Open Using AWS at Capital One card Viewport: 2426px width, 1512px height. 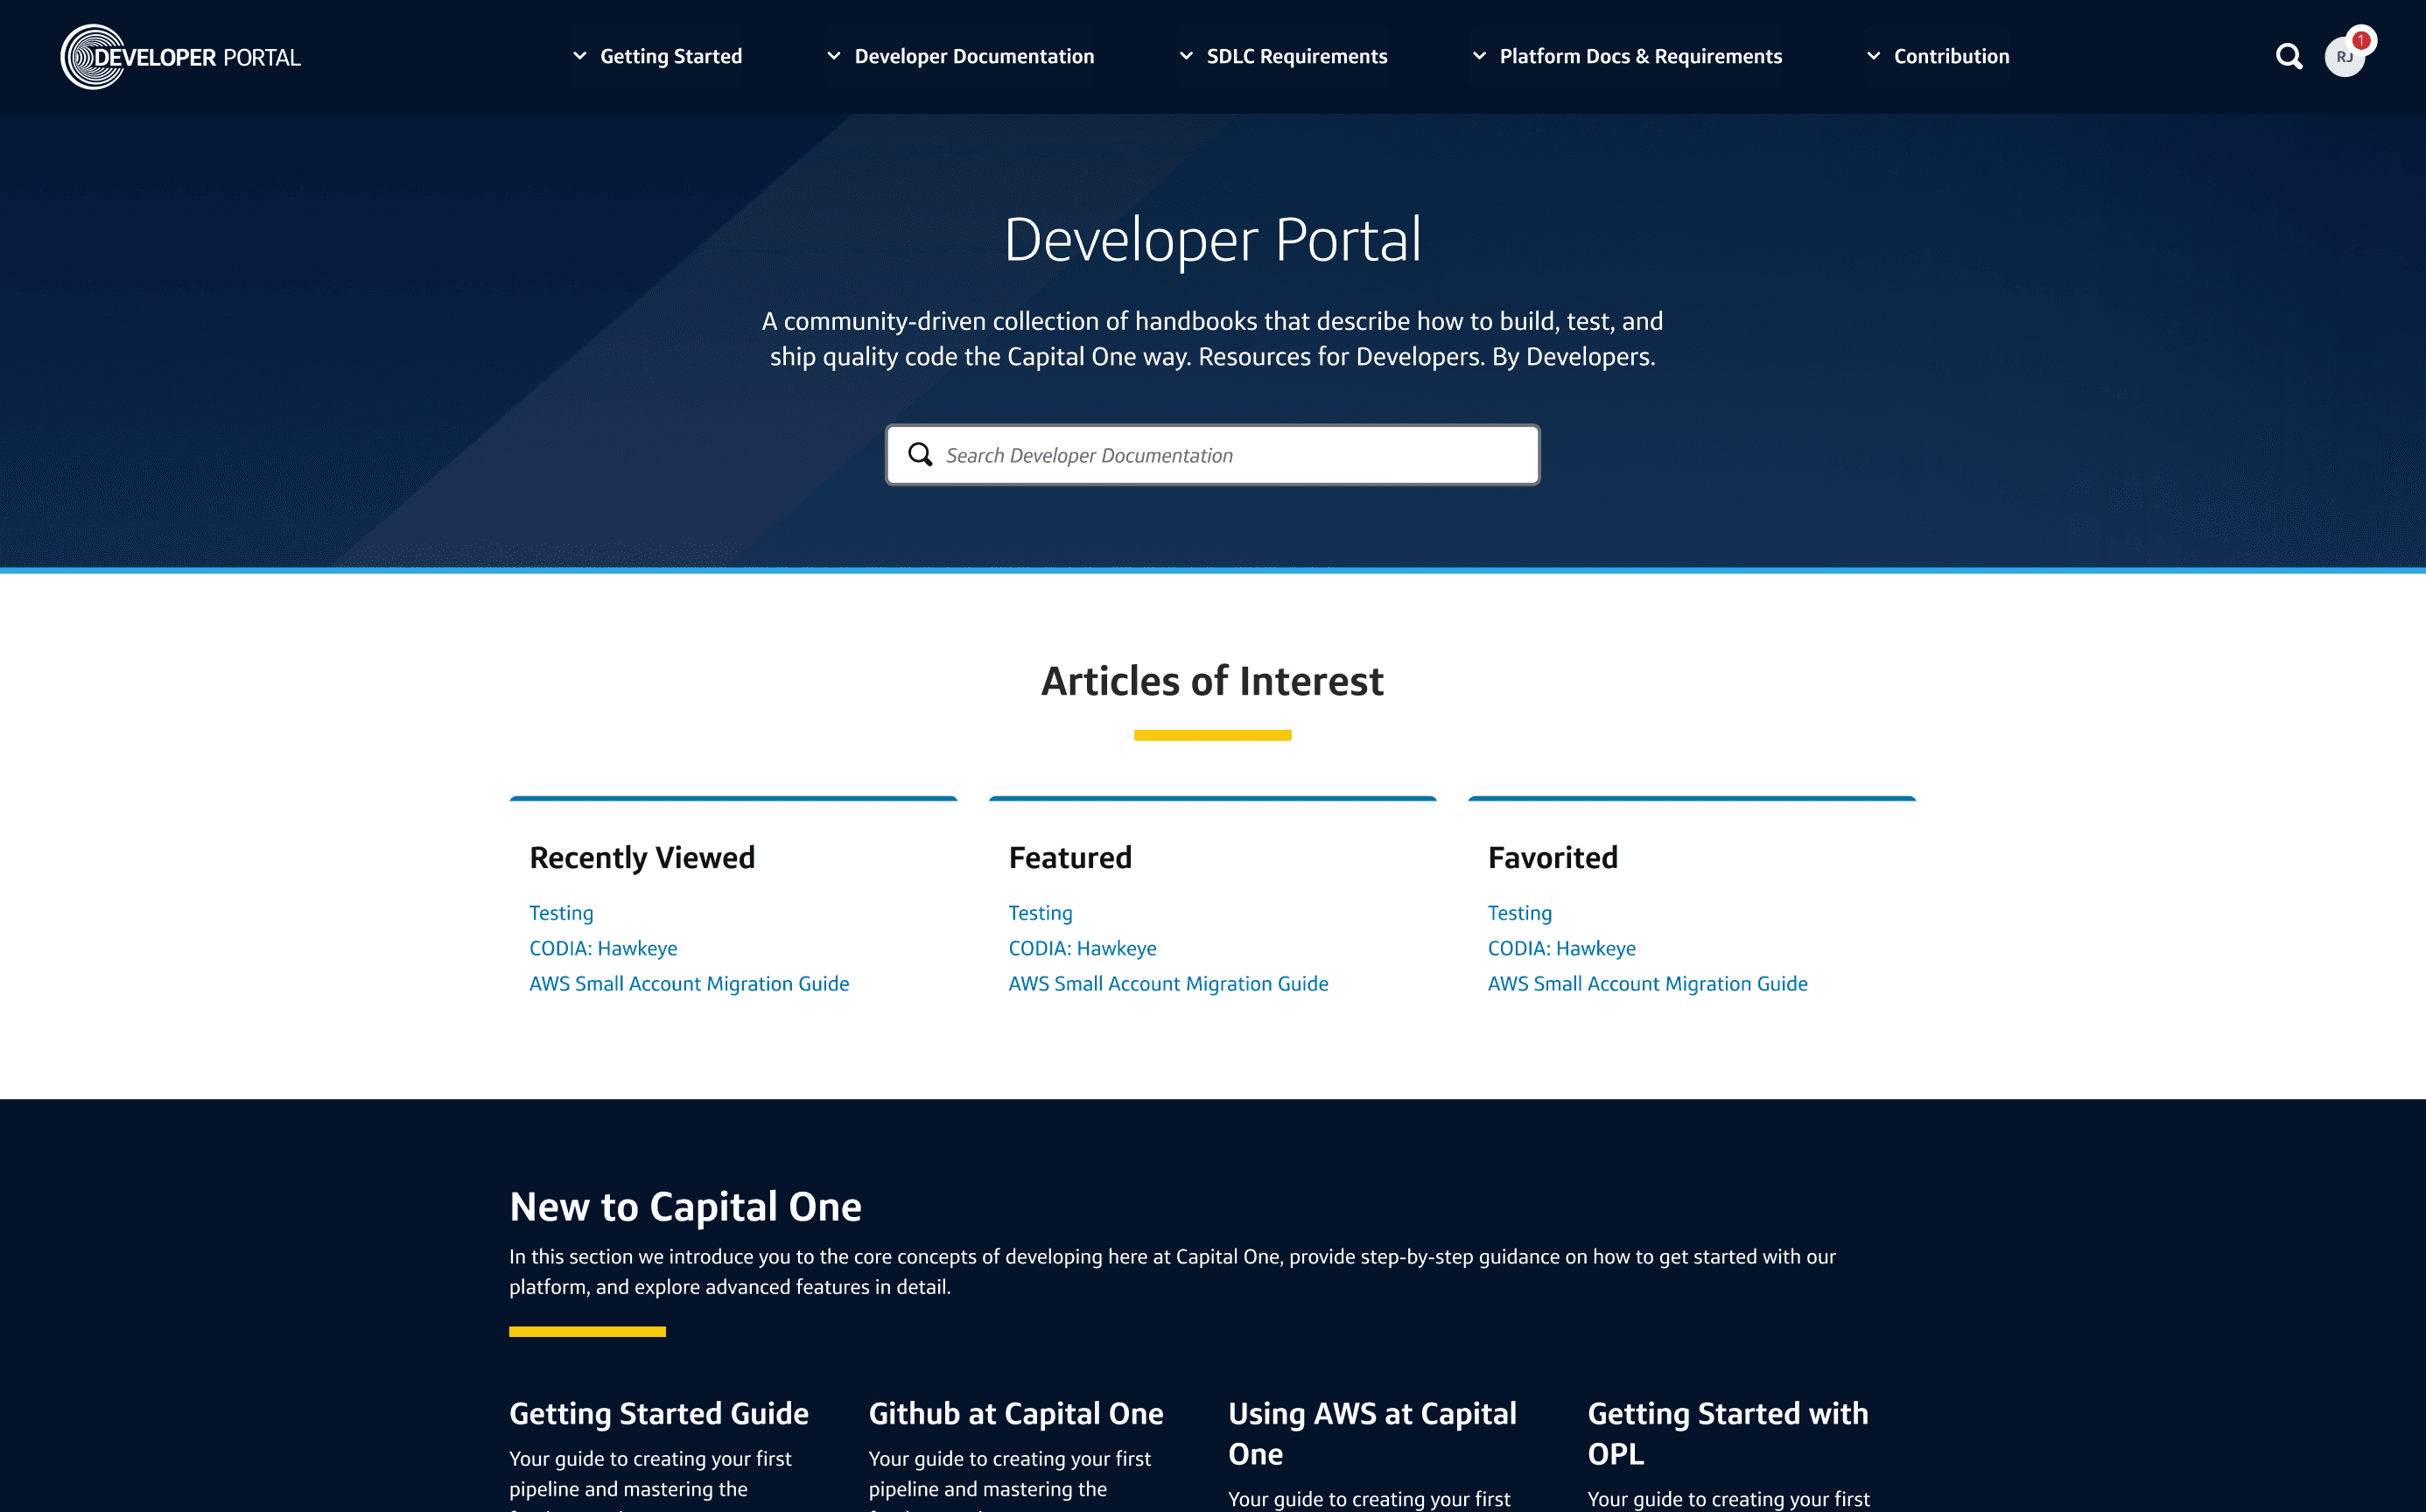click(x=1372, y=1433)
